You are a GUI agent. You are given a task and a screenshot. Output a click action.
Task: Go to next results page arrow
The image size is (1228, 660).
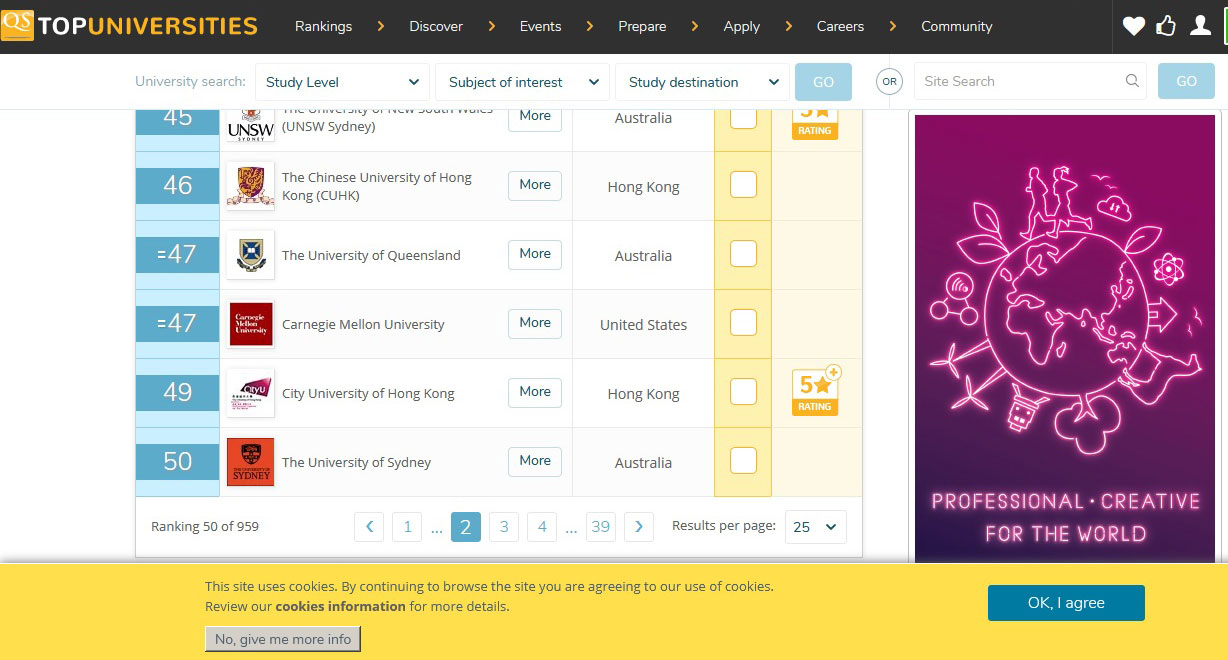click(638, 527)
